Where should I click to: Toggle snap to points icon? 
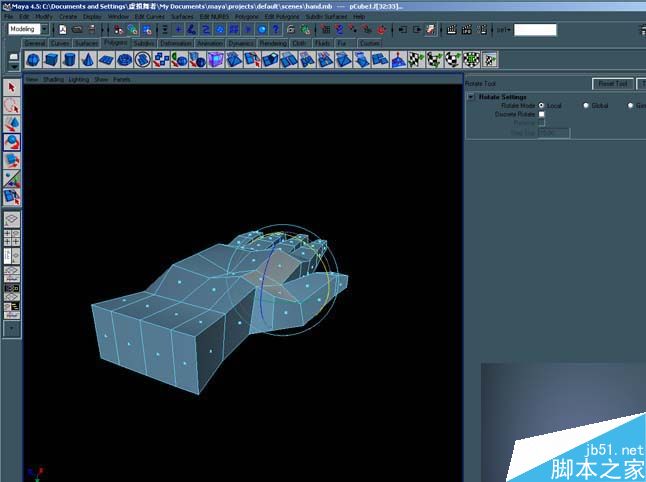coord(353,29)
